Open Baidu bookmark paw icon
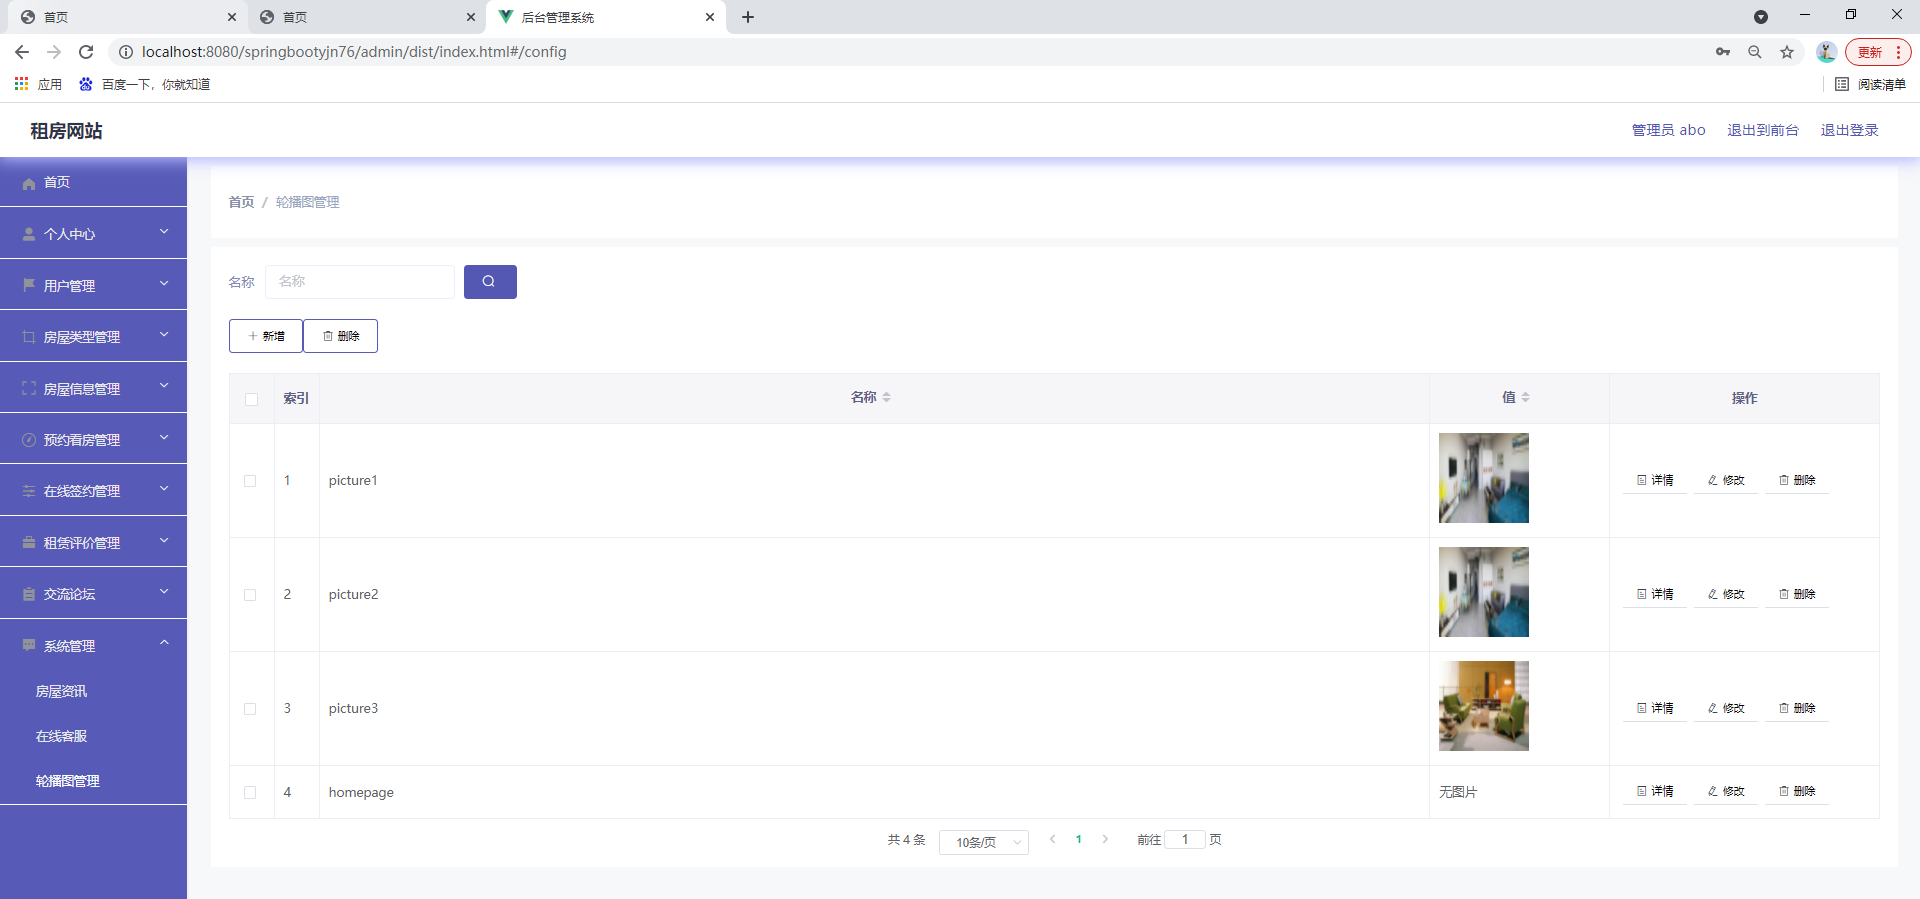 [86, 84]
